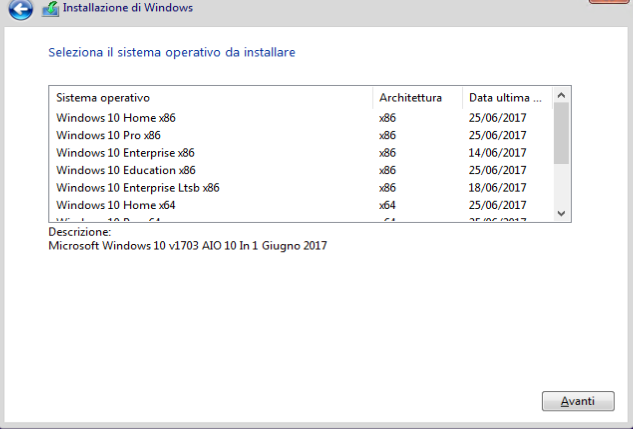Click the Data ultima column header

[x=507, y=98]
